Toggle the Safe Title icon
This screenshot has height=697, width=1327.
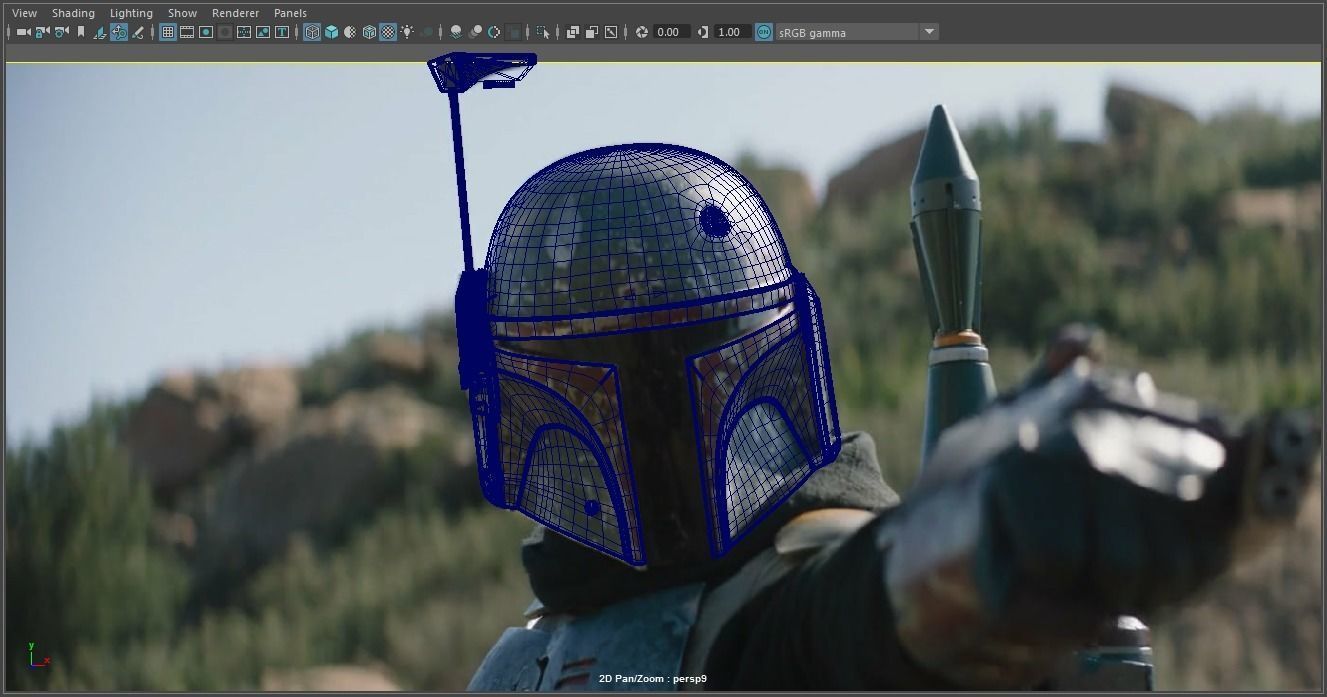282,32
